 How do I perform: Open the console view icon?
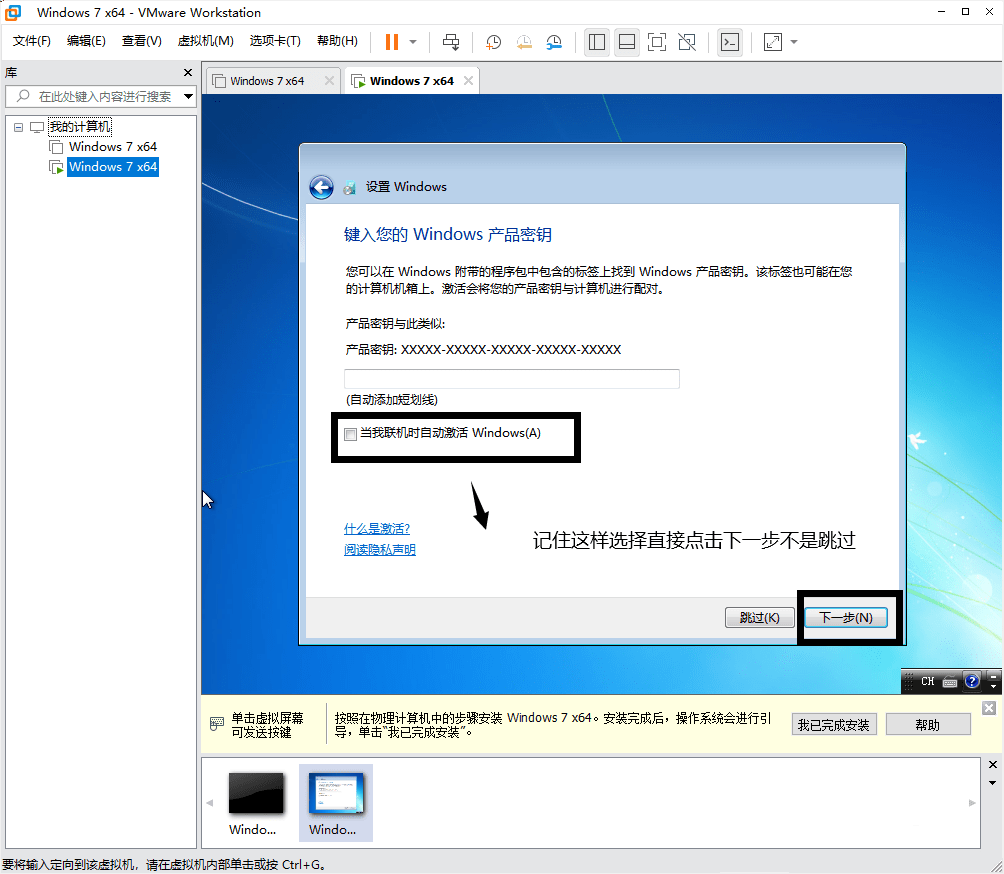pyautogui.click(x=730, y=42)
